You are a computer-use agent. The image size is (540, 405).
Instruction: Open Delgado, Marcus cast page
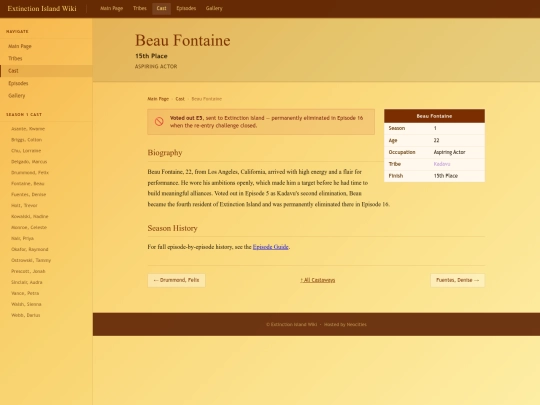pos(29,162)
